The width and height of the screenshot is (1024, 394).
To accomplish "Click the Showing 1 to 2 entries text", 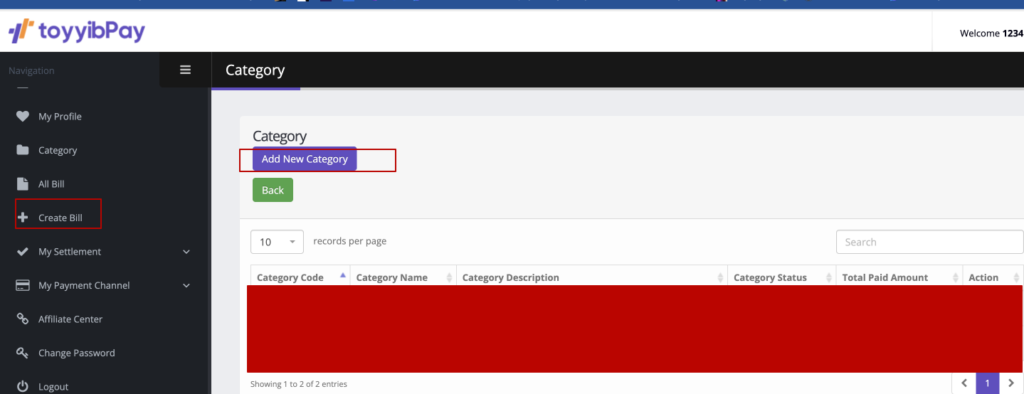I will tap(298, 384).
